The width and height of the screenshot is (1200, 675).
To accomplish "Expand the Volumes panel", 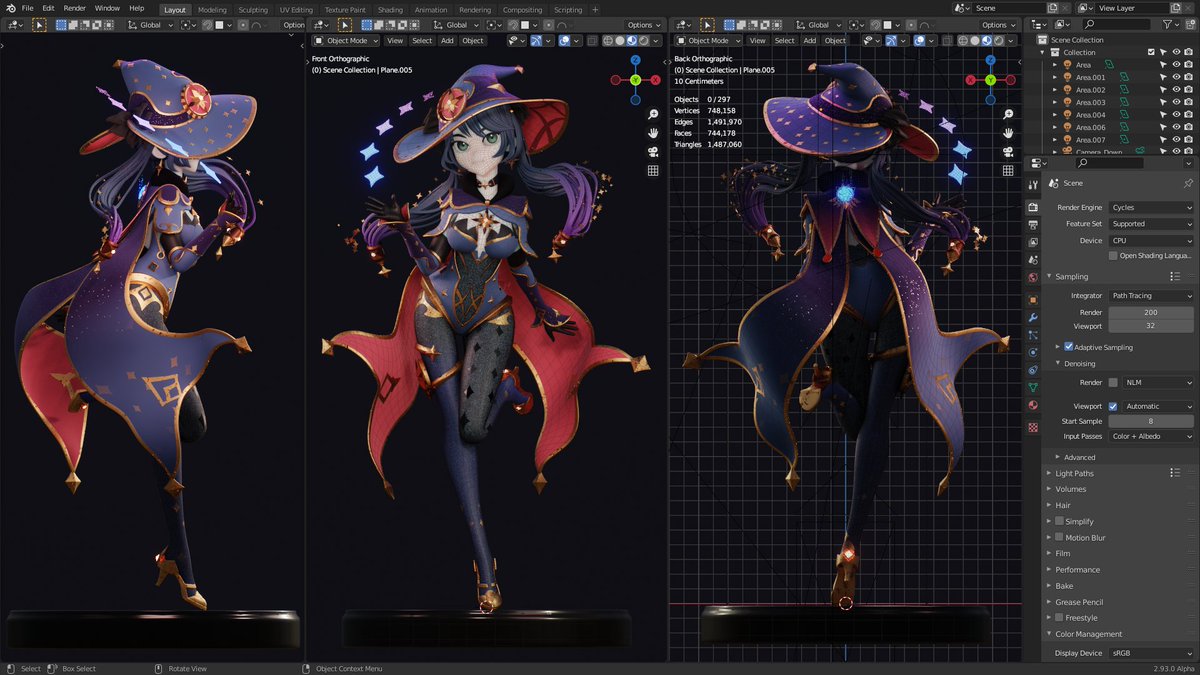I will (1049, 489).
